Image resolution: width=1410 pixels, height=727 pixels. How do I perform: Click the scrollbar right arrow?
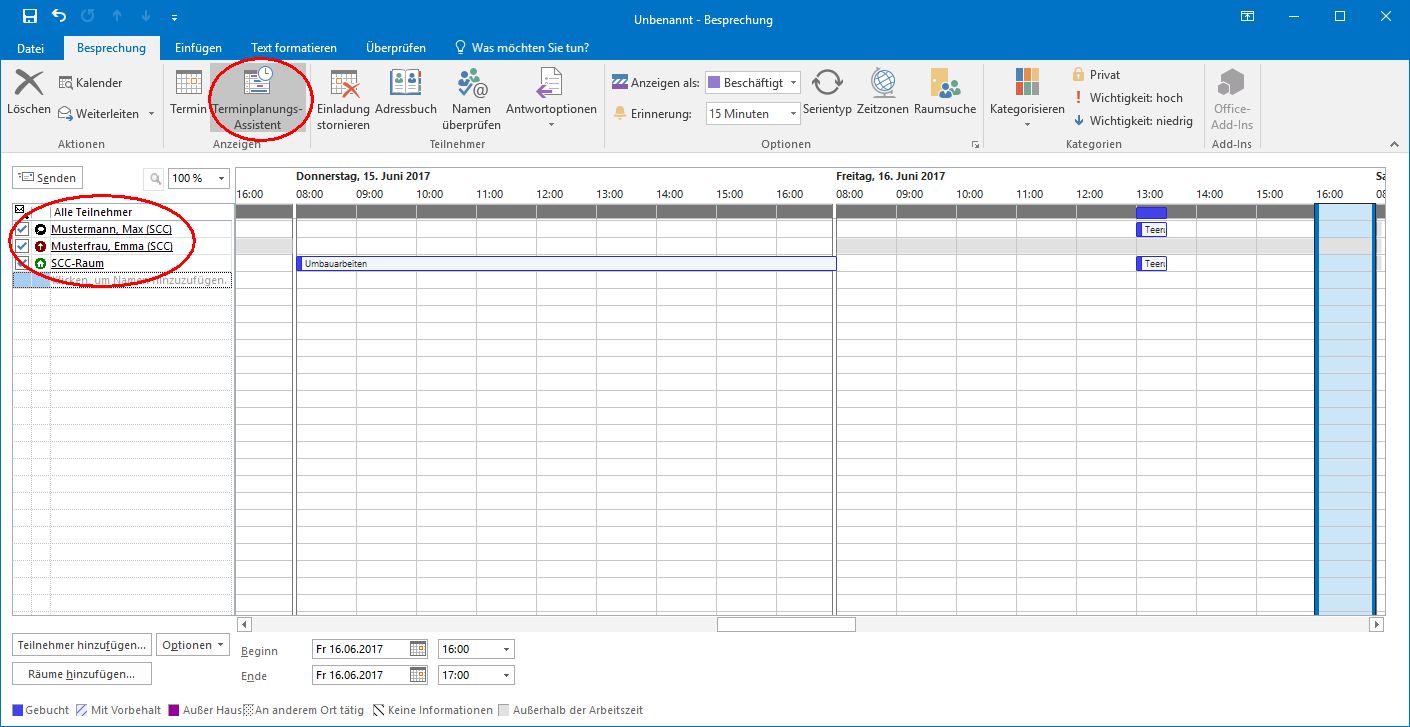click(1377, 624)
